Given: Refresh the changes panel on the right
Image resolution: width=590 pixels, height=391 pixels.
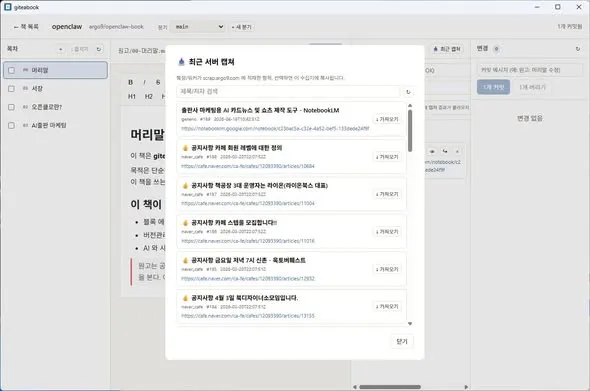Looking at the screenshot, I should click(x=578, y=49).
